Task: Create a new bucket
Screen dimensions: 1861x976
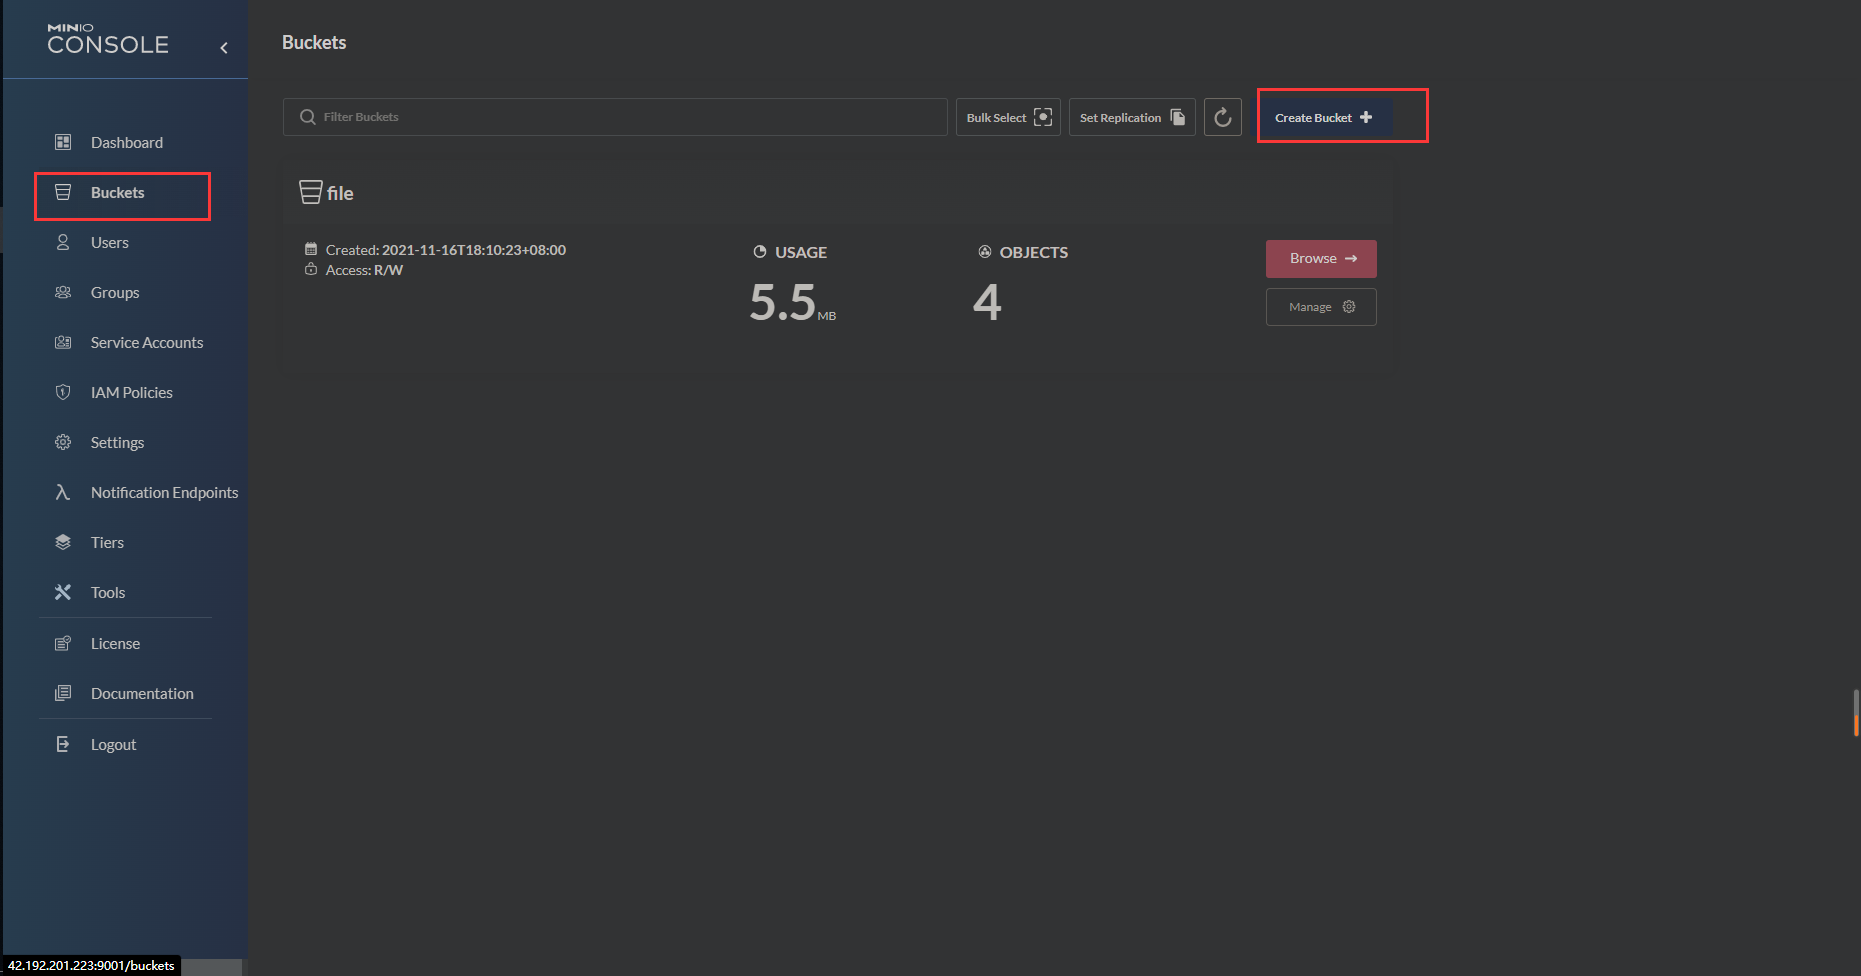Action: (x=1323, y=118)
